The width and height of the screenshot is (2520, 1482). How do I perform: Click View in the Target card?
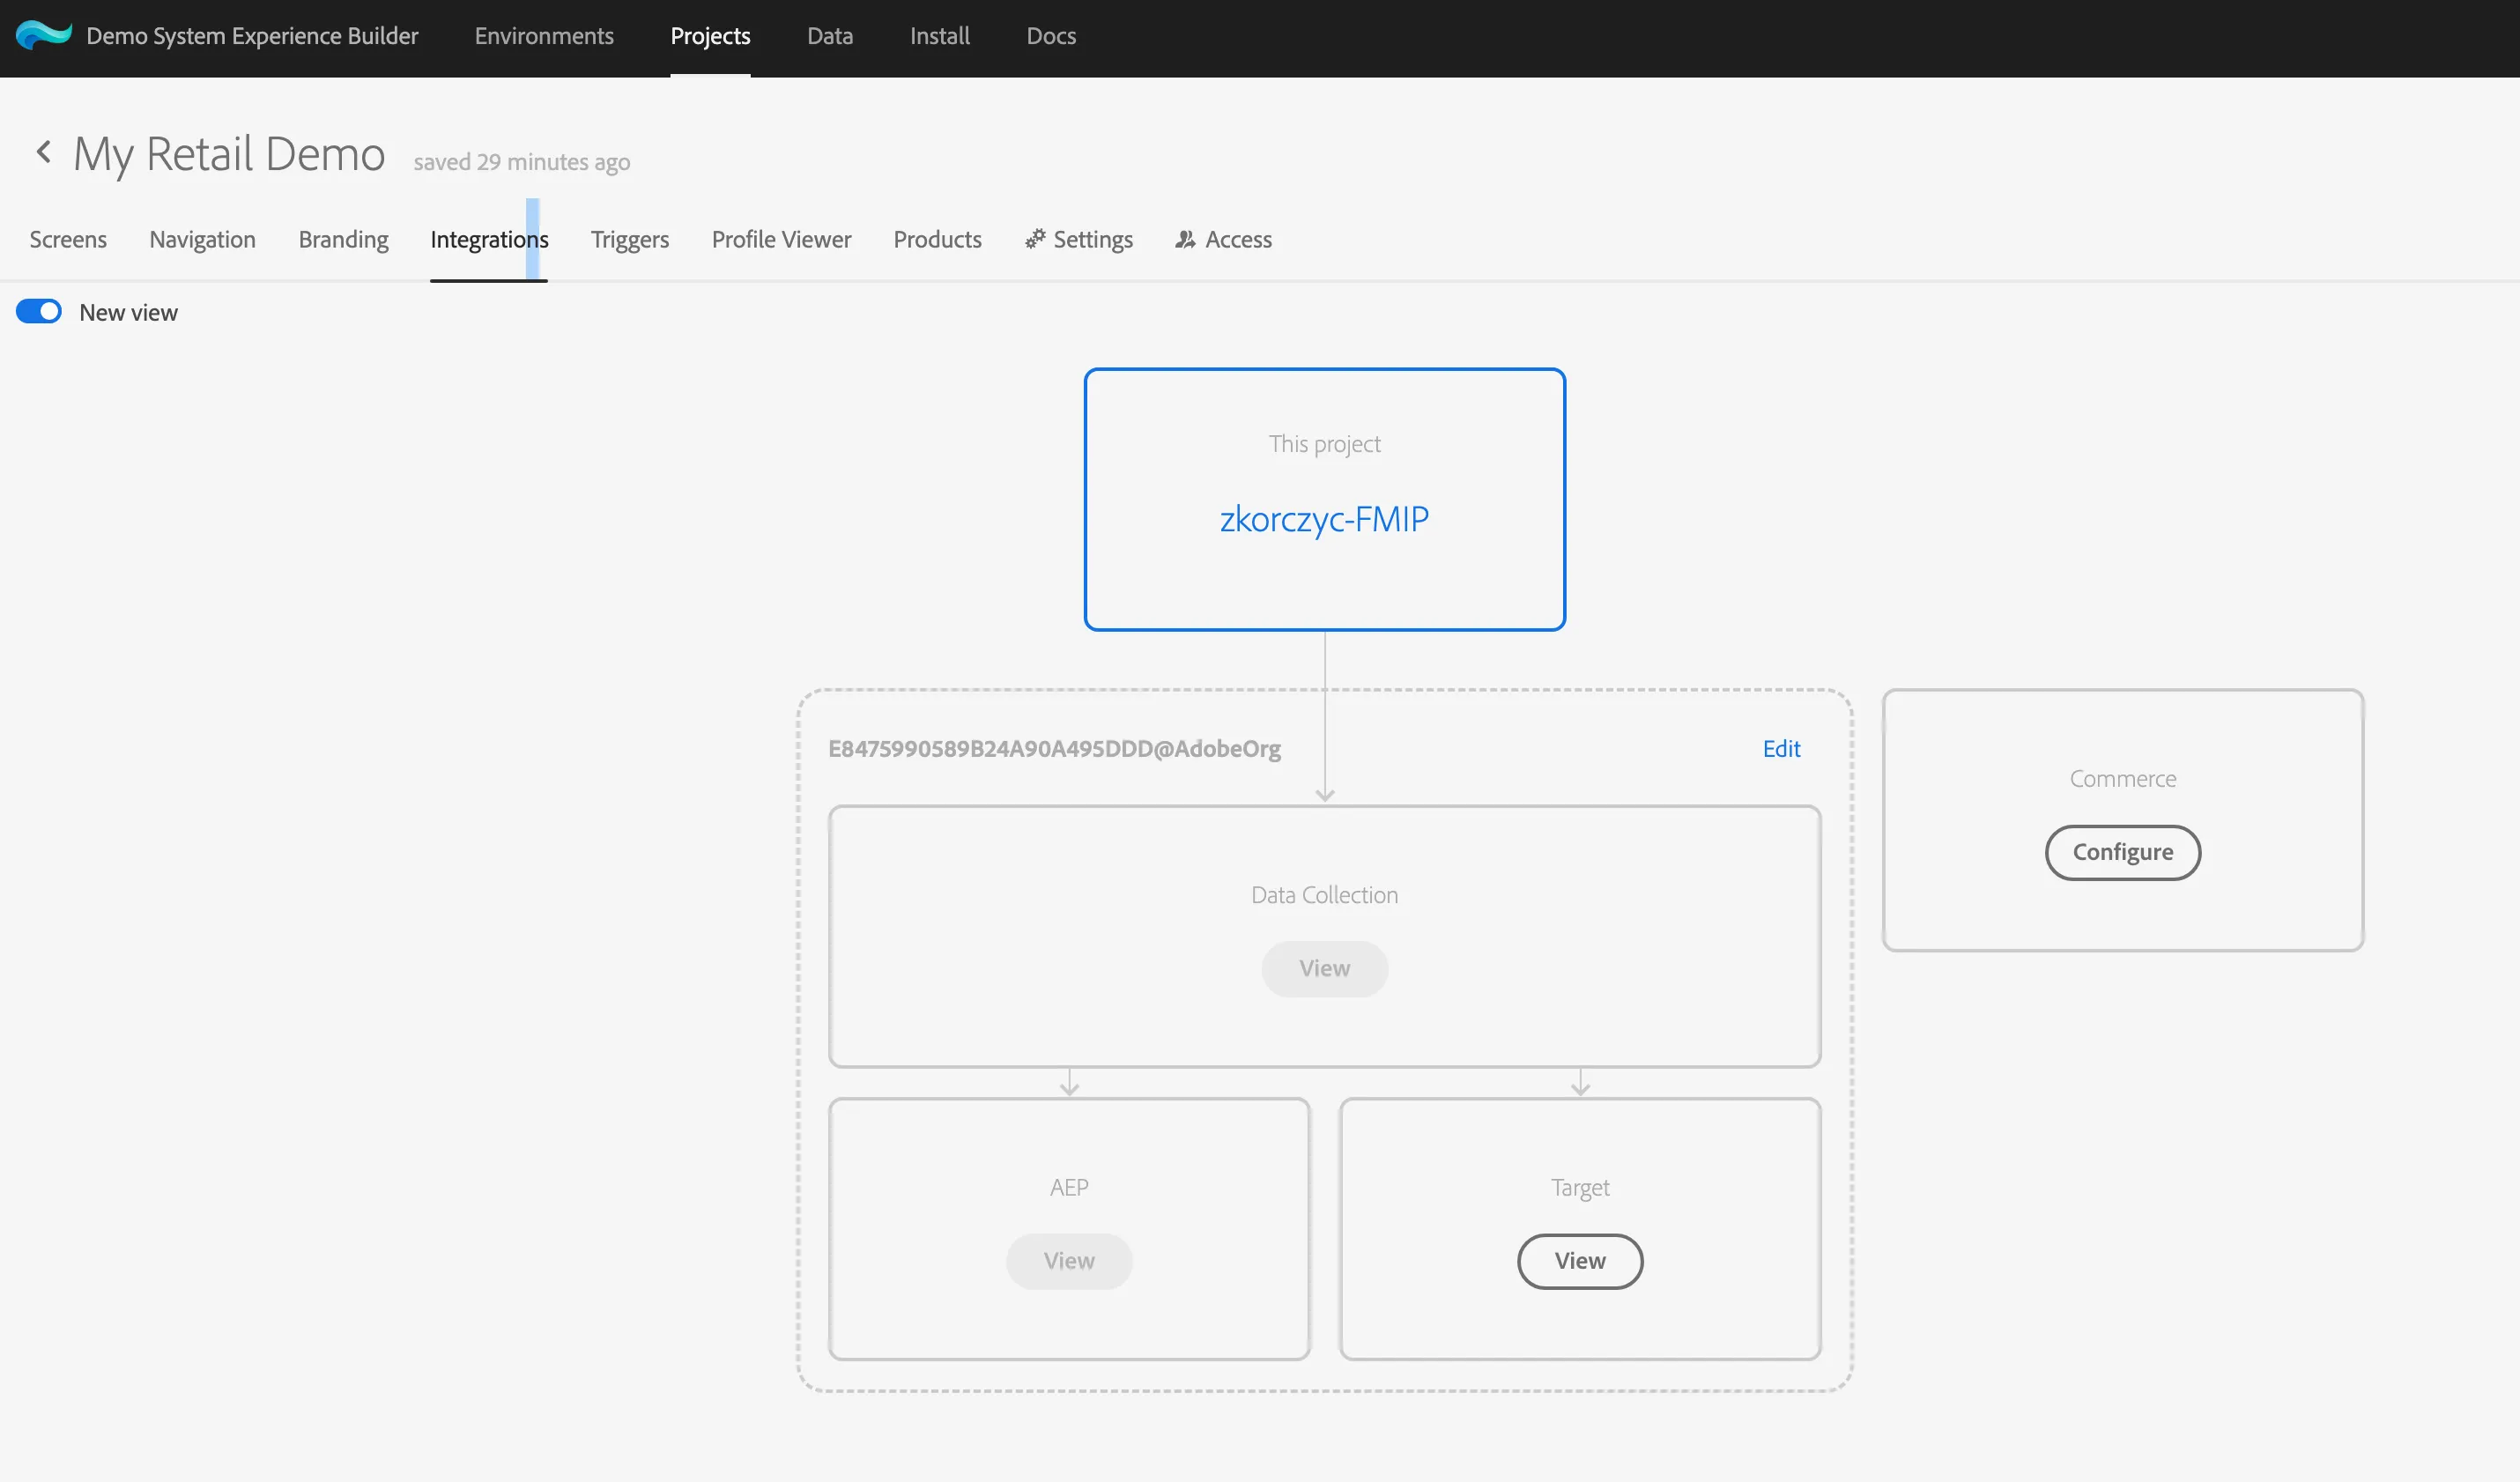(x=1580, y=1261)
